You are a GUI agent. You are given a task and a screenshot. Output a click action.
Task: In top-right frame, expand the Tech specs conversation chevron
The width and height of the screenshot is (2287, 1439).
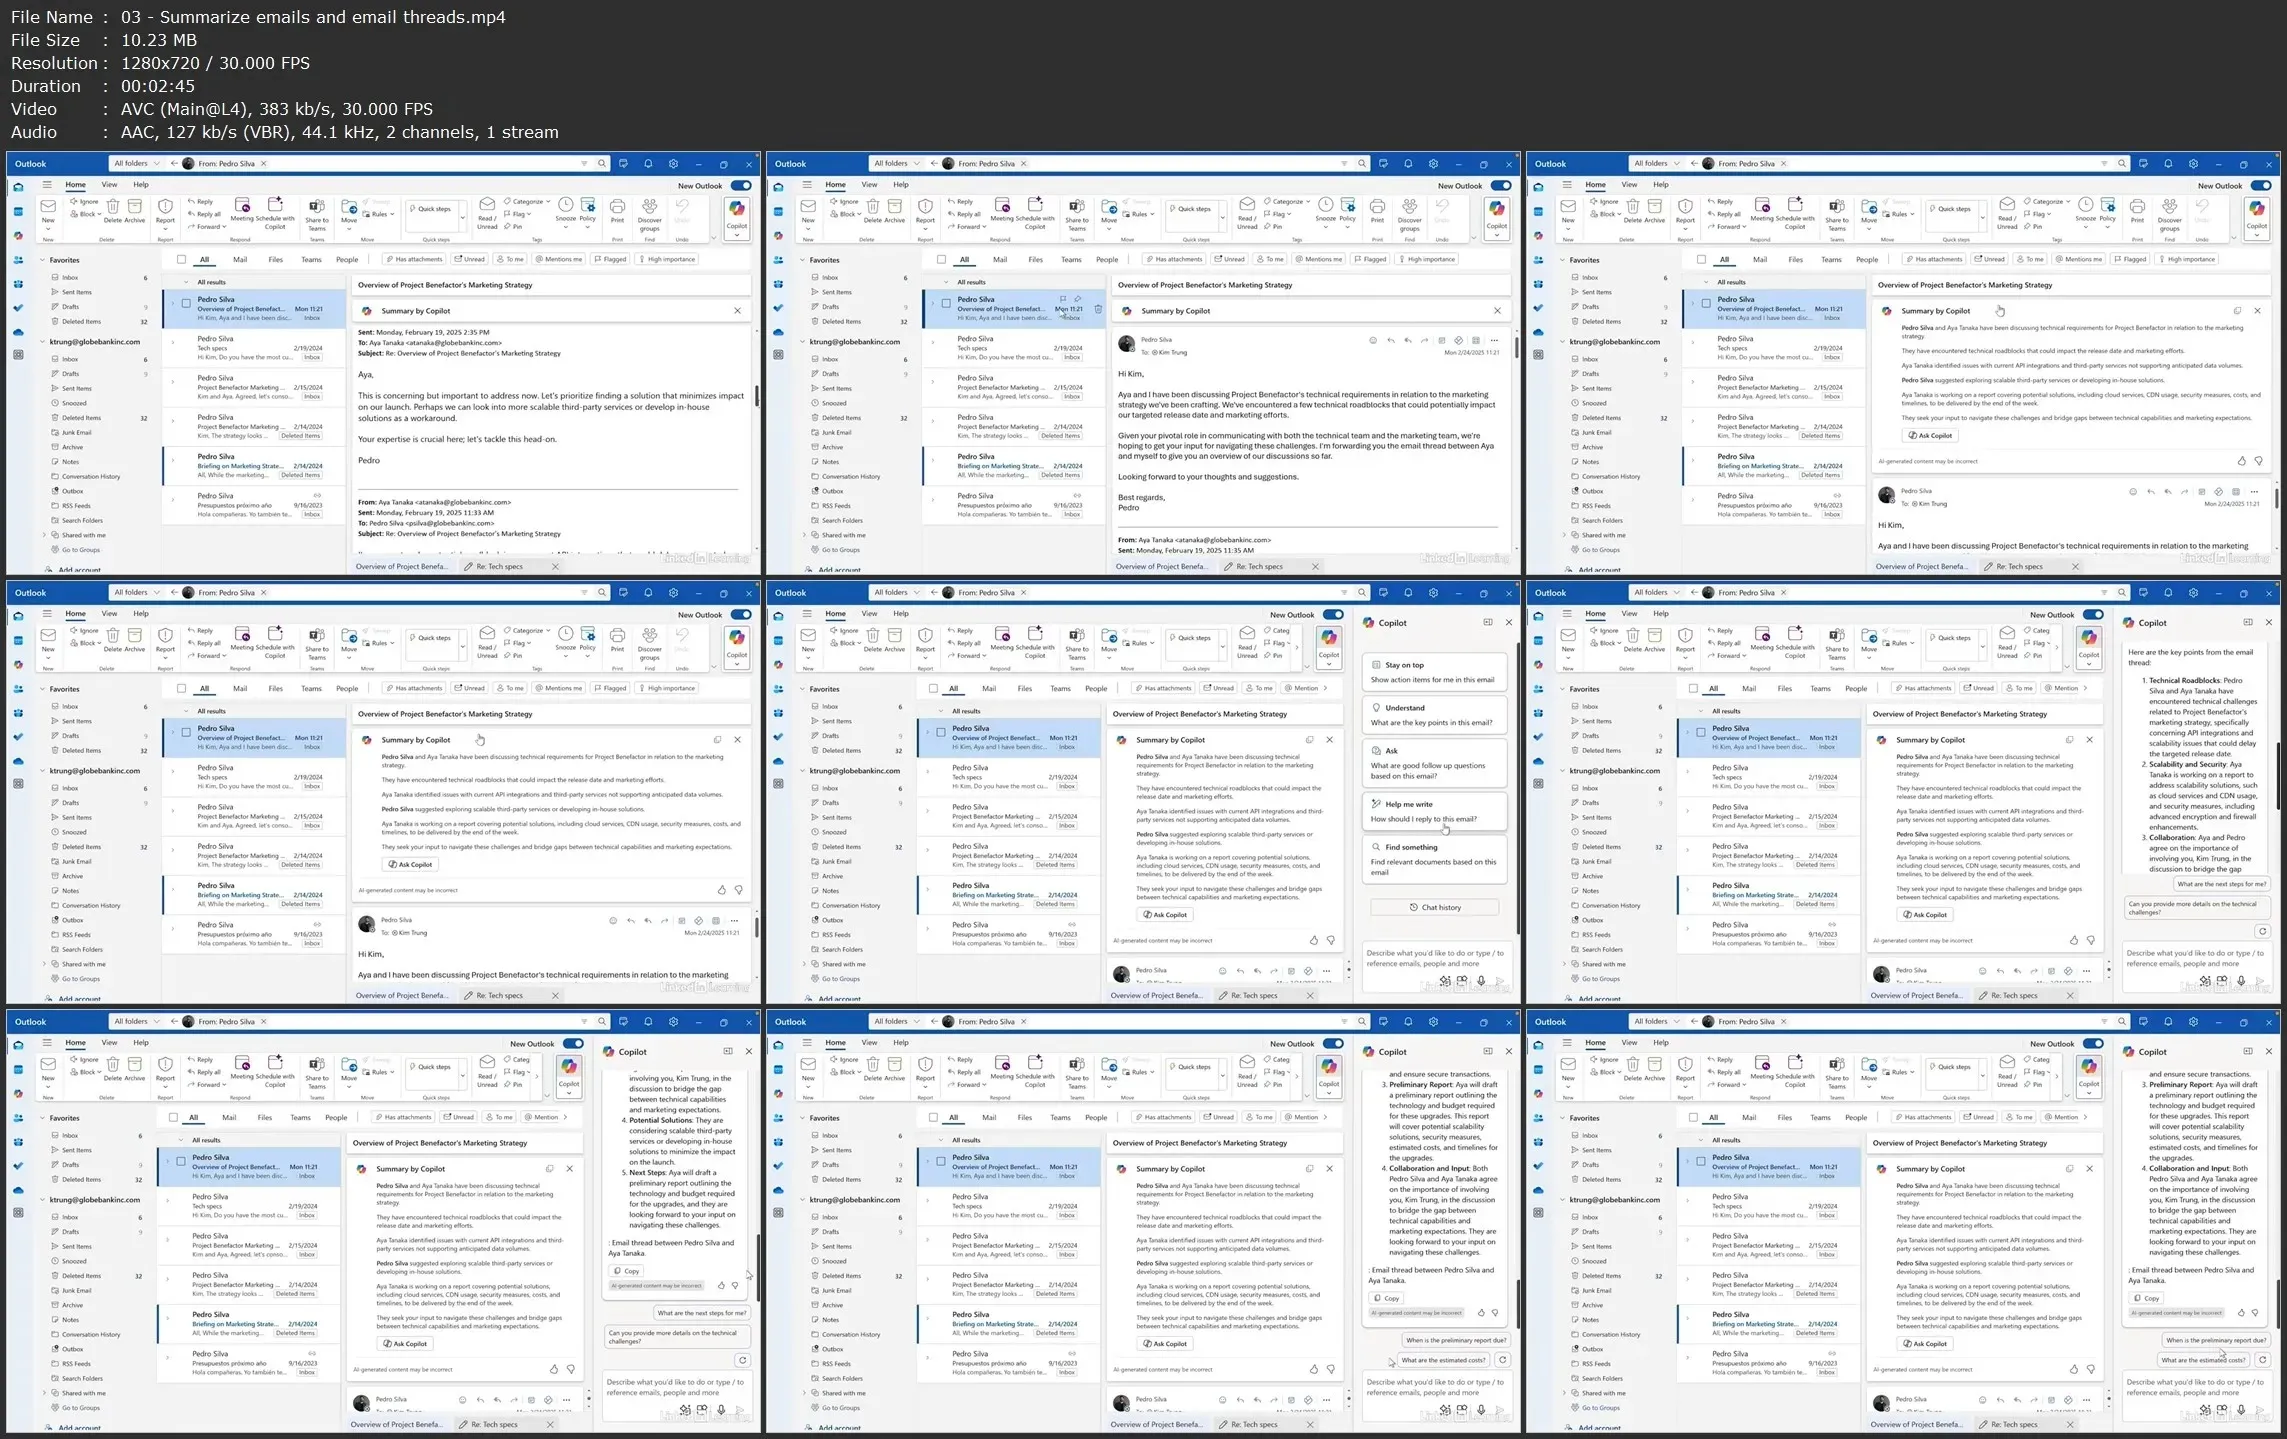click(1692, 343)
